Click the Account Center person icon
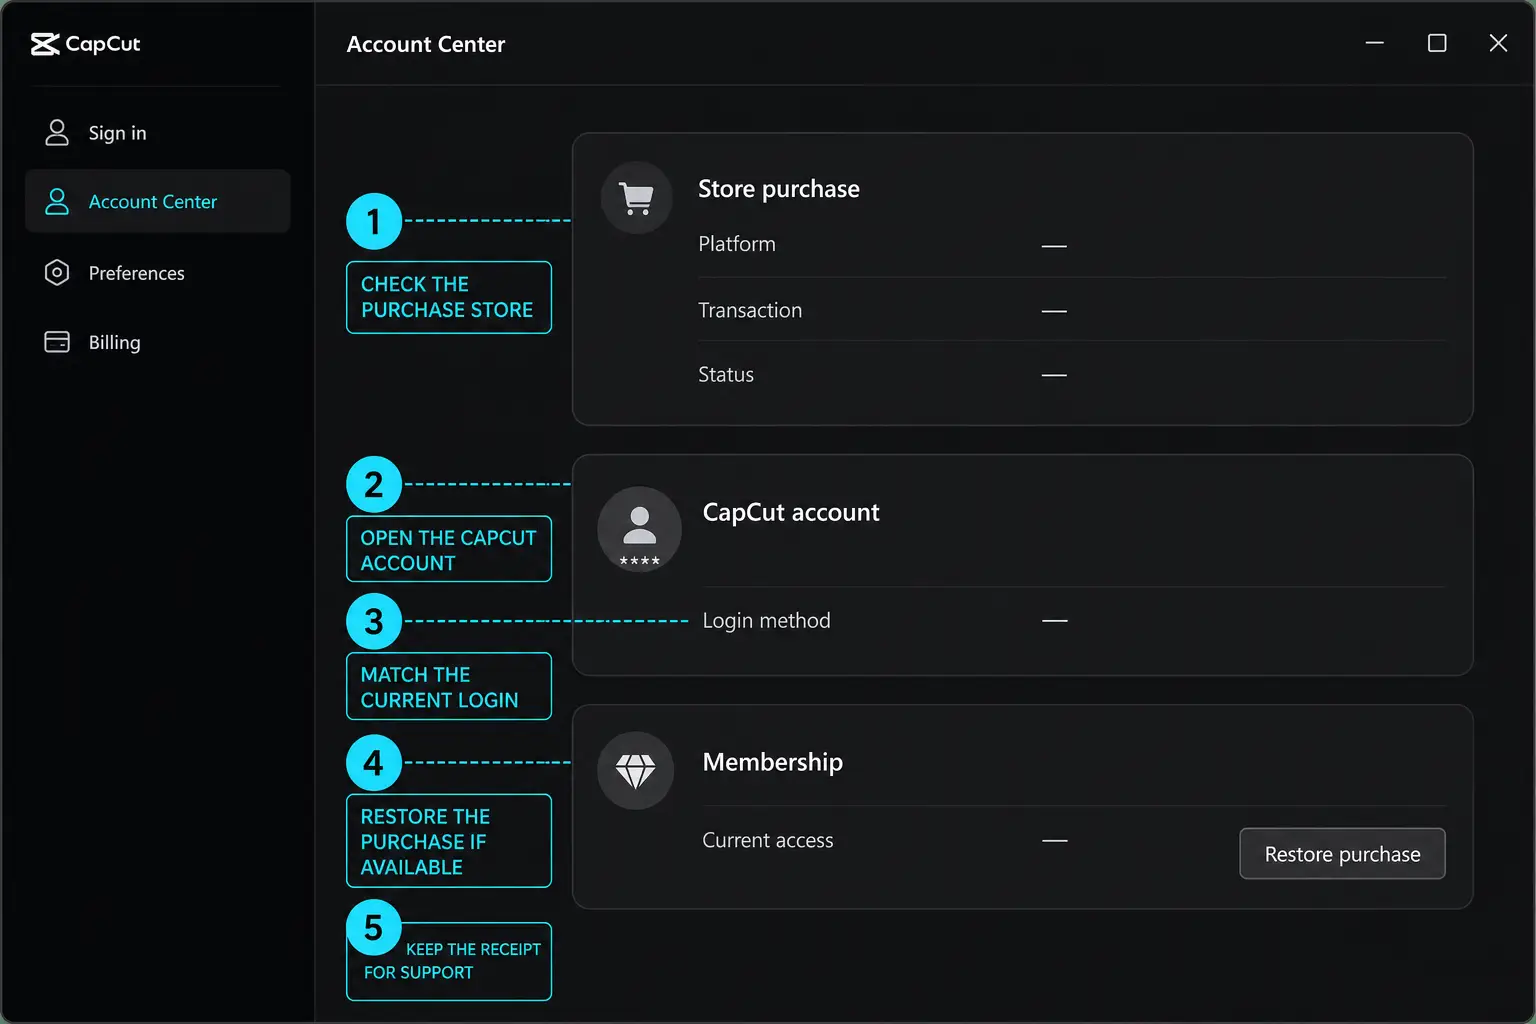The width and height of the screenshot is (1536, 1024). pyautogui.click(x=57, y=202)
